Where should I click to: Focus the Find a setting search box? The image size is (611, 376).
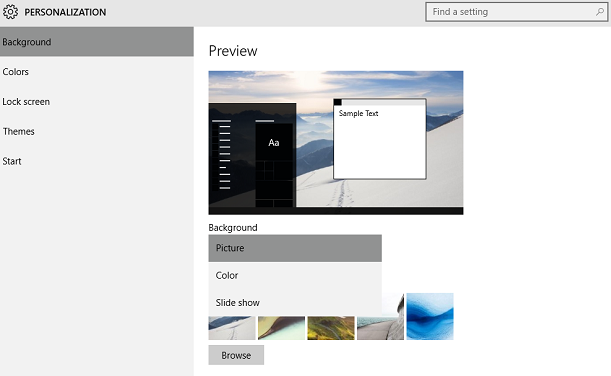(517, 12)
